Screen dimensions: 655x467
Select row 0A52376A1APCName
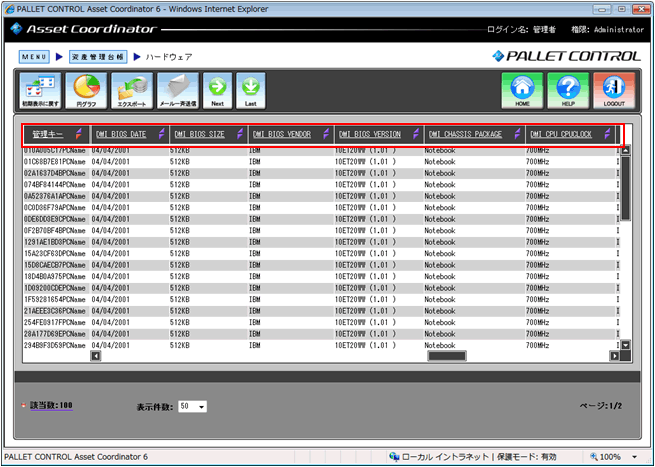pyautogui.click(x=321, y=196)
